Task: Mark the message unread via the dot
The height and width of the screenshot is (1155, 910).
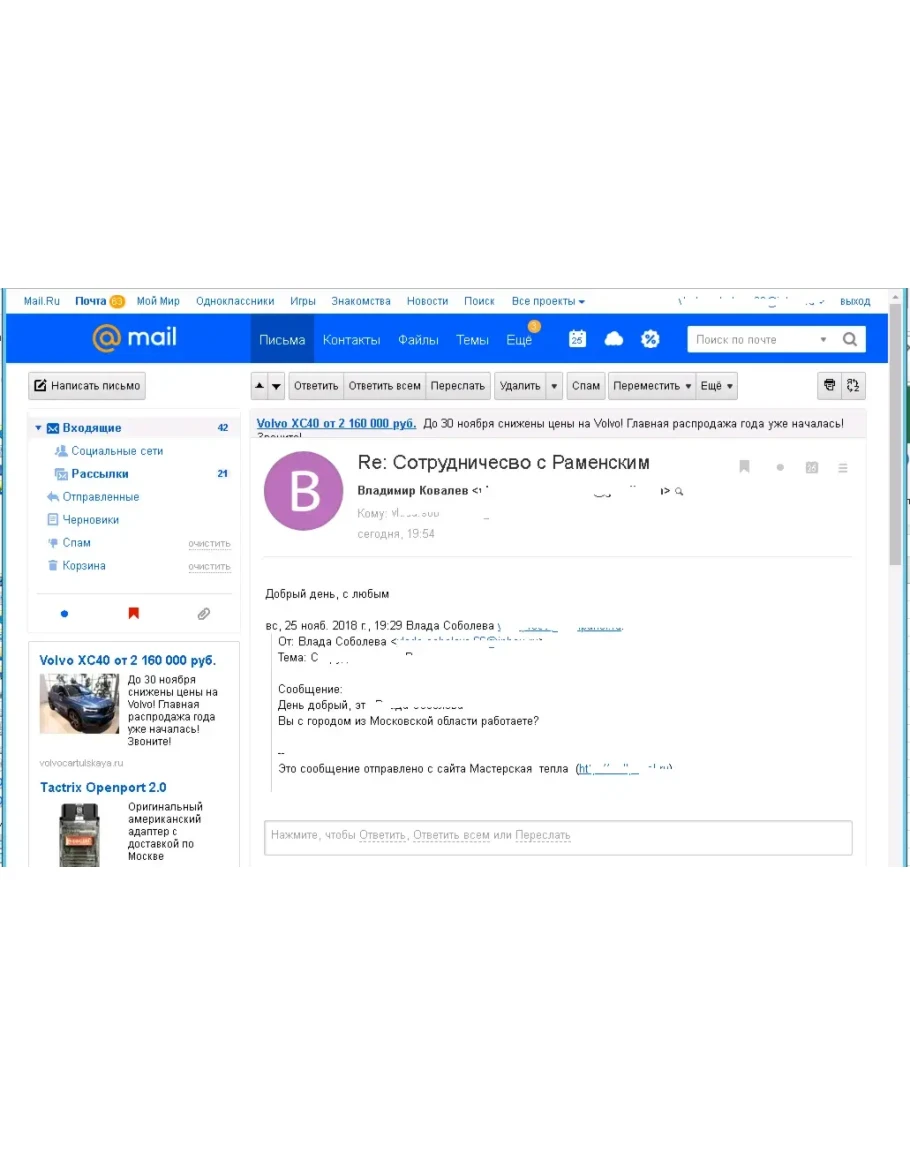Action: [780, 467]
